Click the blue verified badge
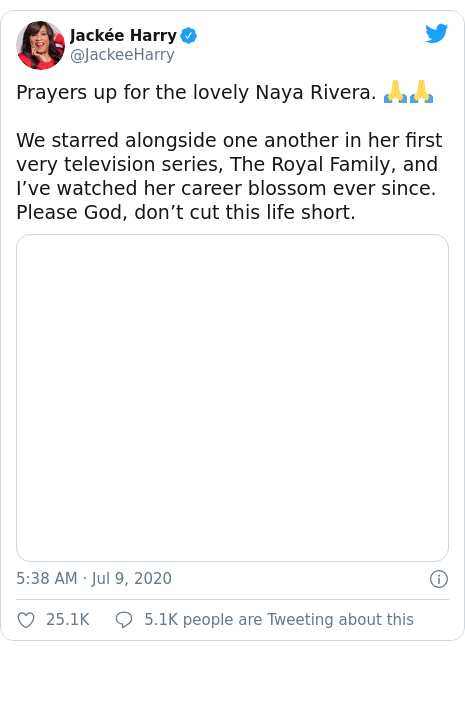This screenshot has width=465, height=716. pos(189,36)
